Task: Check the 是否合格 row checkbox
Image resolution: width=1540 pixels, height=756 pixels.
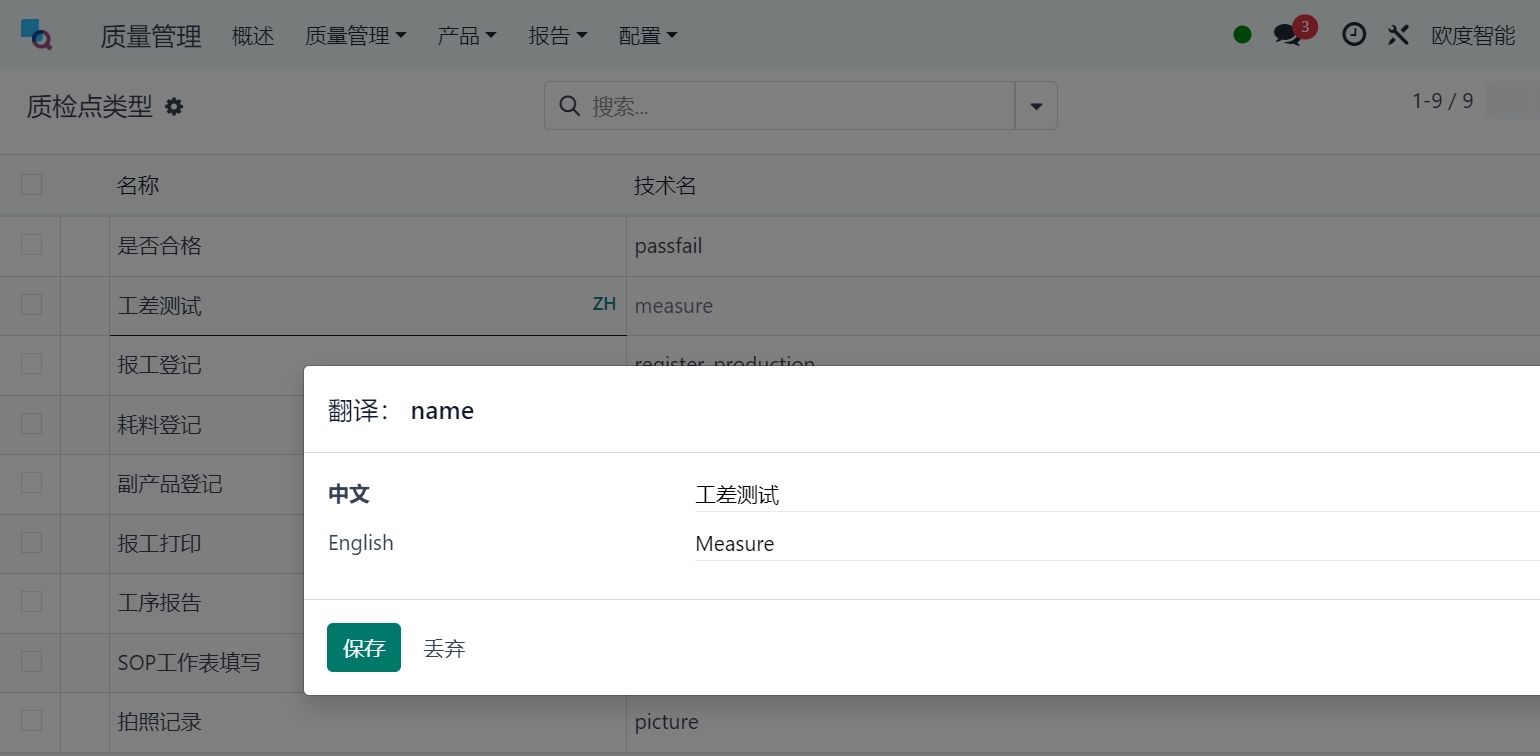Action: pos(32,245)
